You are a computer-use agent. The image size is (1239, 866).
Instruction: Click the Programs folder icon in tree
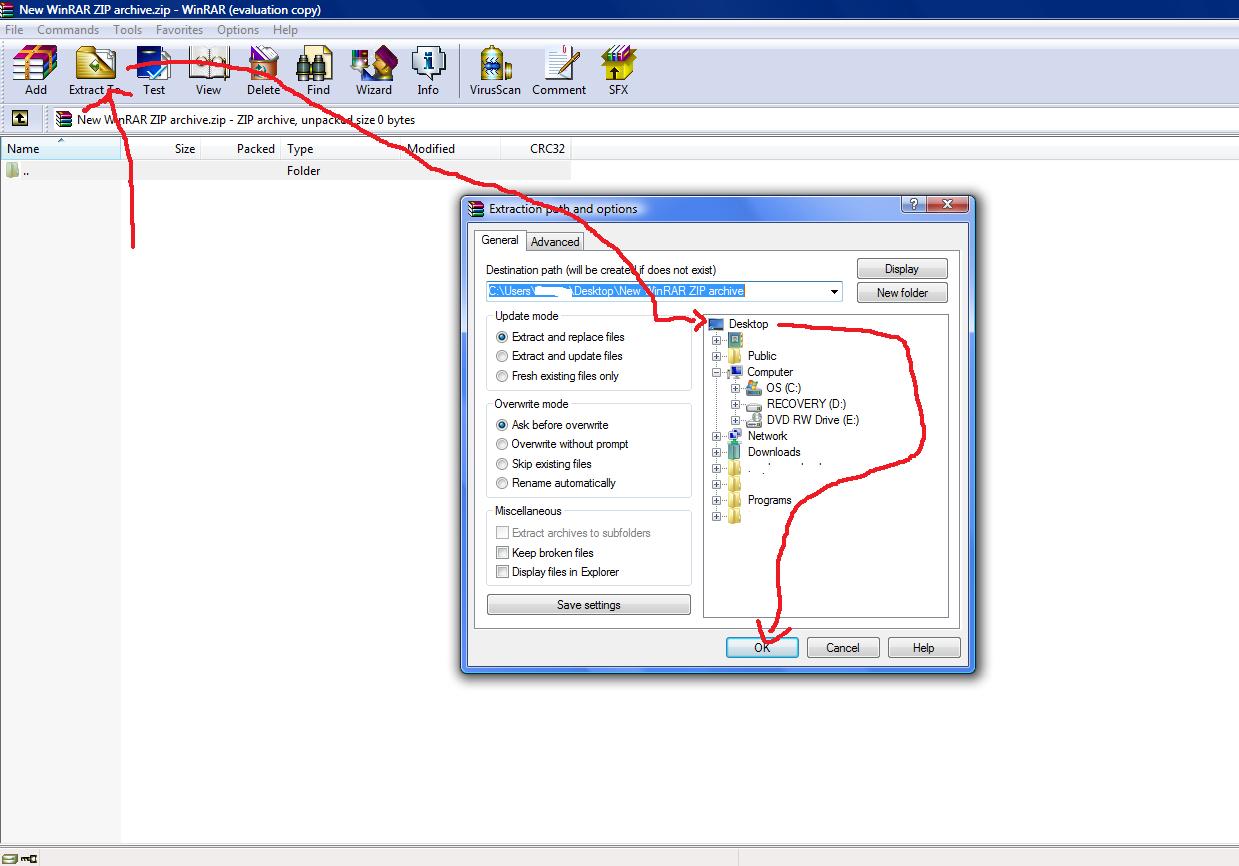click(x=735, y=500)
